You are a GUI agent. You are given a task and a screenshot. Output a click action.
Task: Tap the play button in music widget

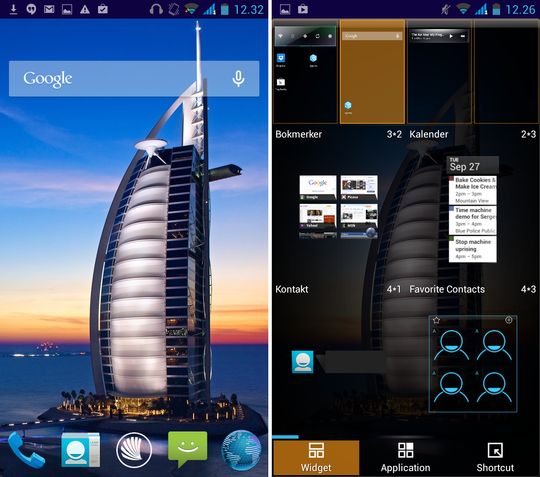pos(451,36)
